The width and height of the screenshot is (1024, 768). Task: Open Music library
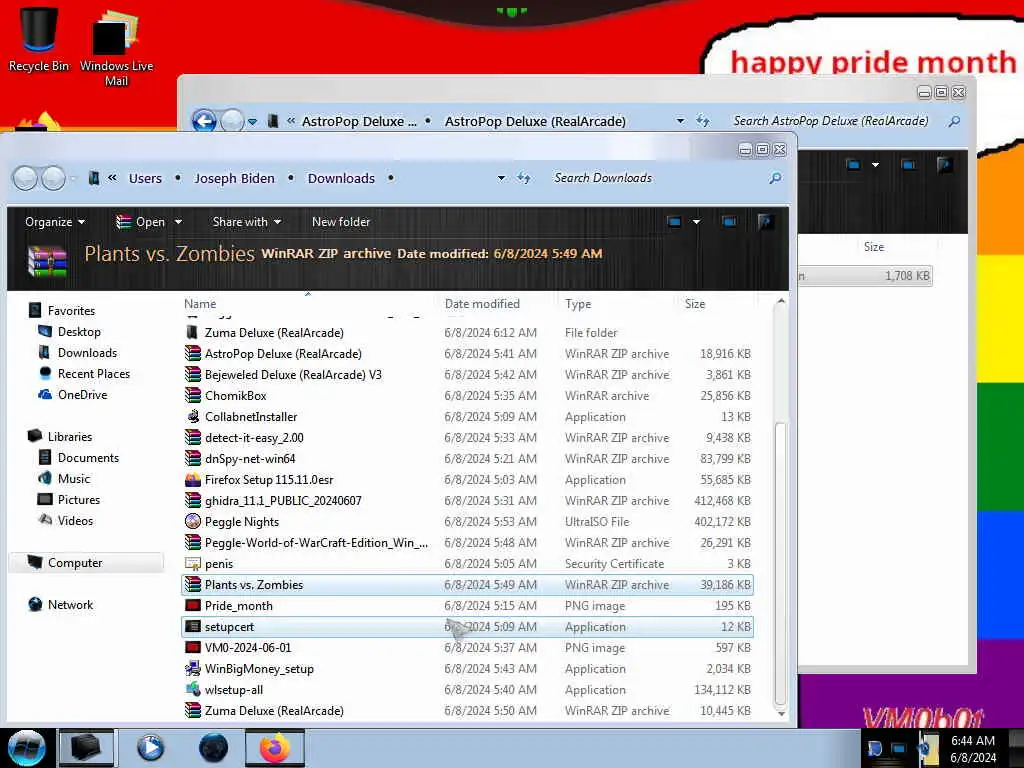pyautogui.click(x=74, y=479)
